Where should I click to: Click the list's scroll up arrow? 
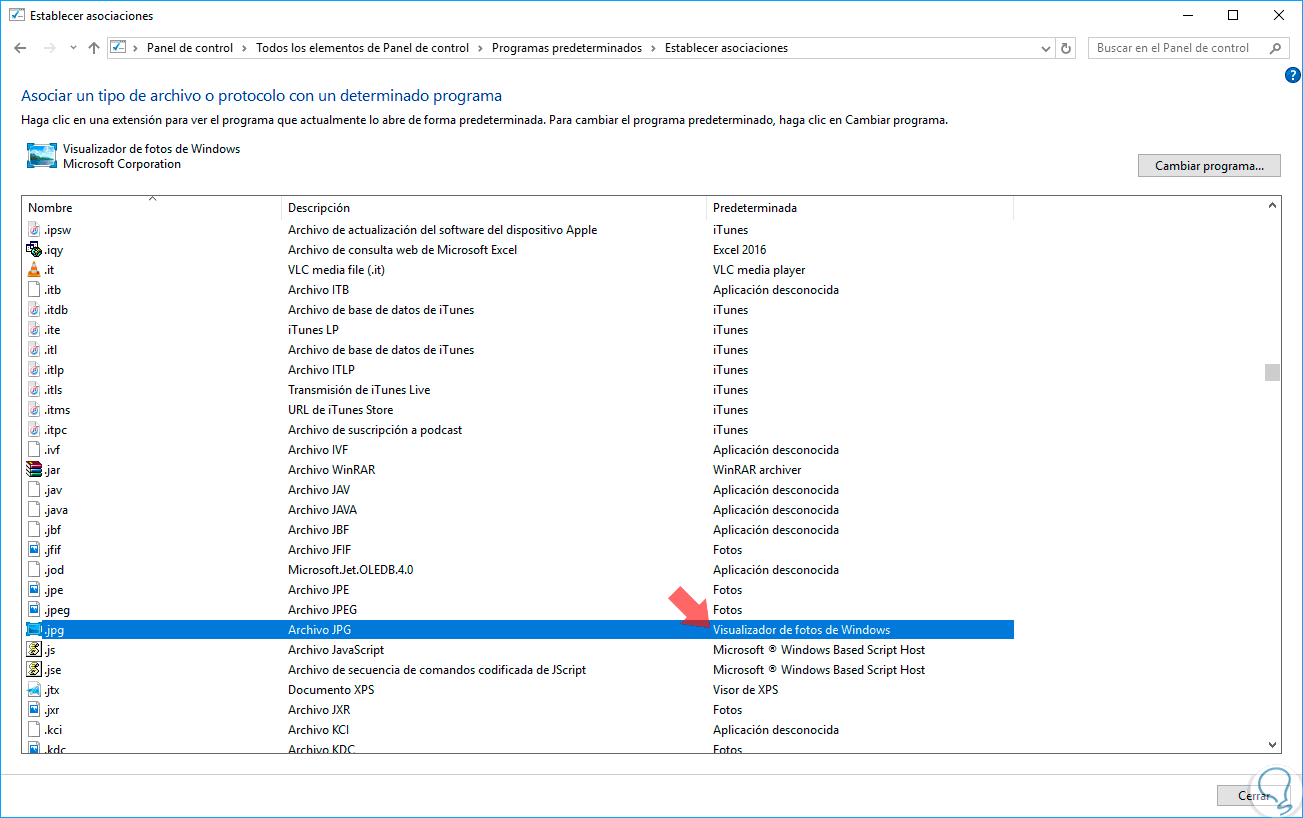[x=1272, y=206]
